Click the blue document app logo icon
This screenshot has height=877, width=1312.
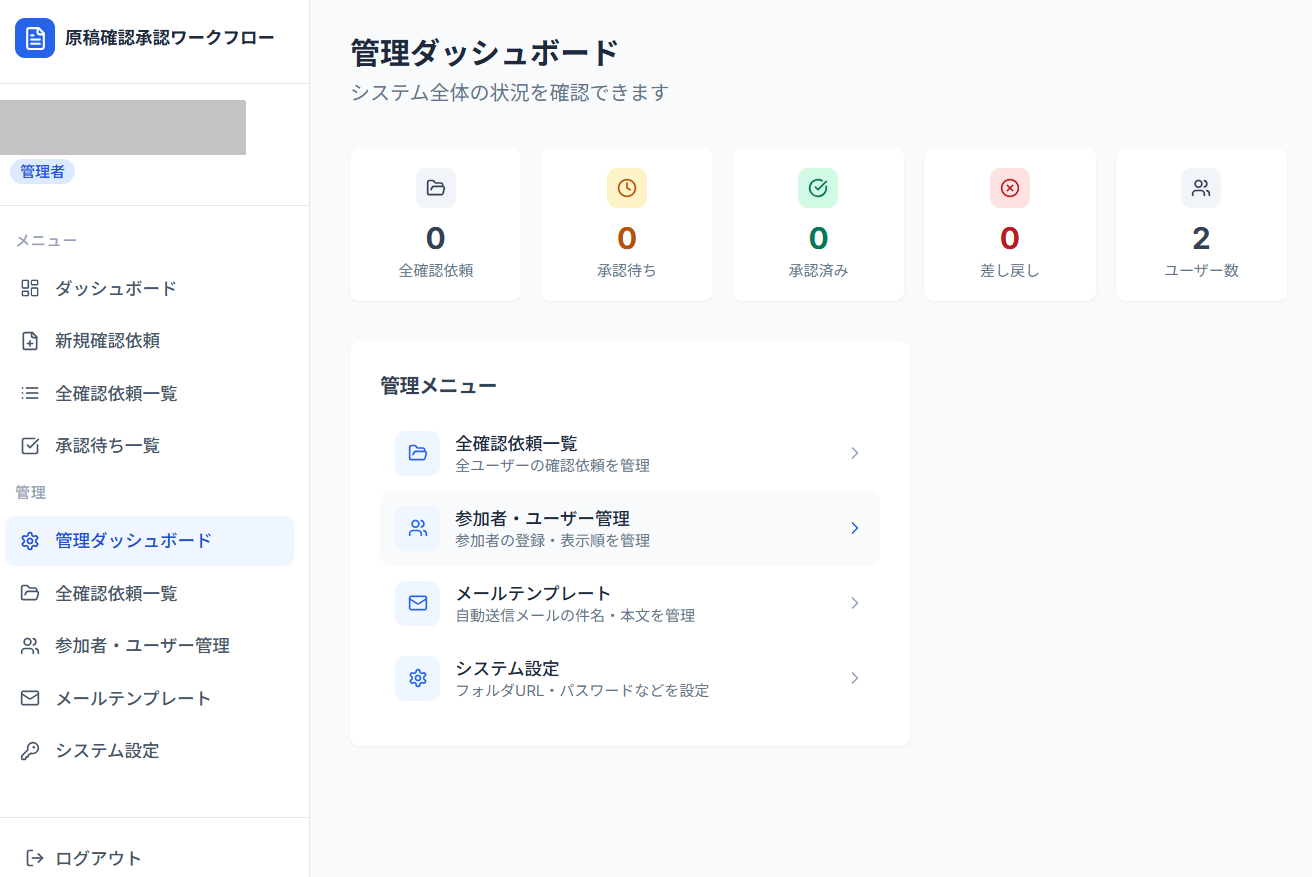pyautogui.click(x=35, y=38)
